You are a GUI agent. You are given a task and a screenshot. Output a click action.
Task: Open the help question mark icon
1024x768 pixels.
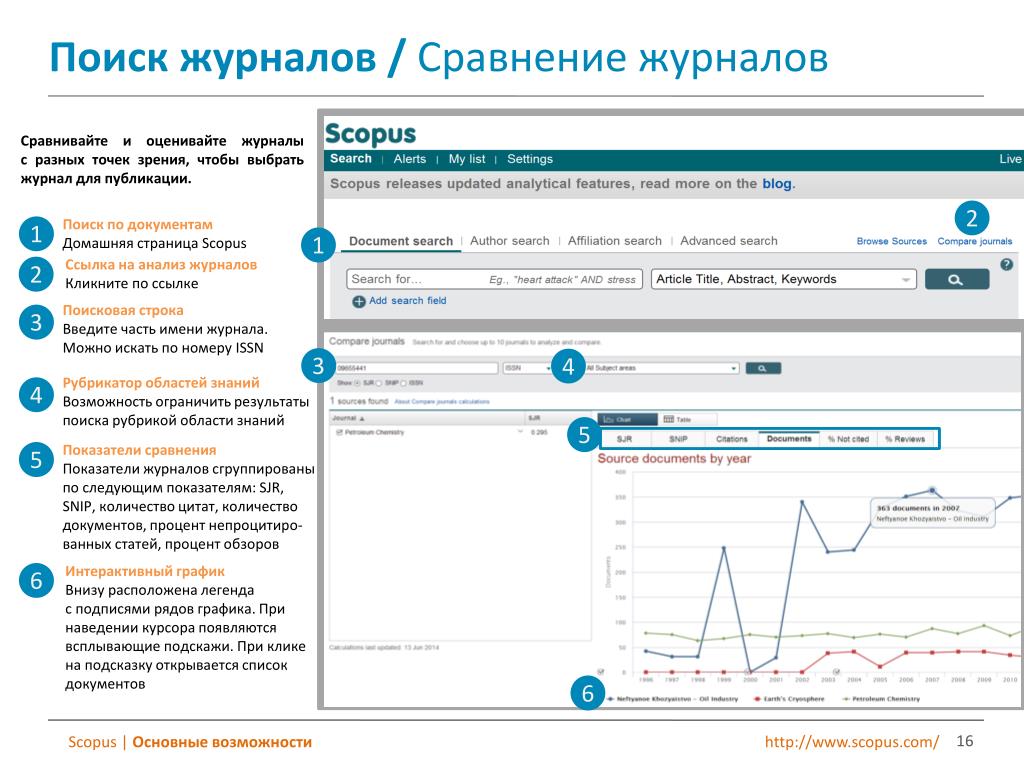point(1006,264)
